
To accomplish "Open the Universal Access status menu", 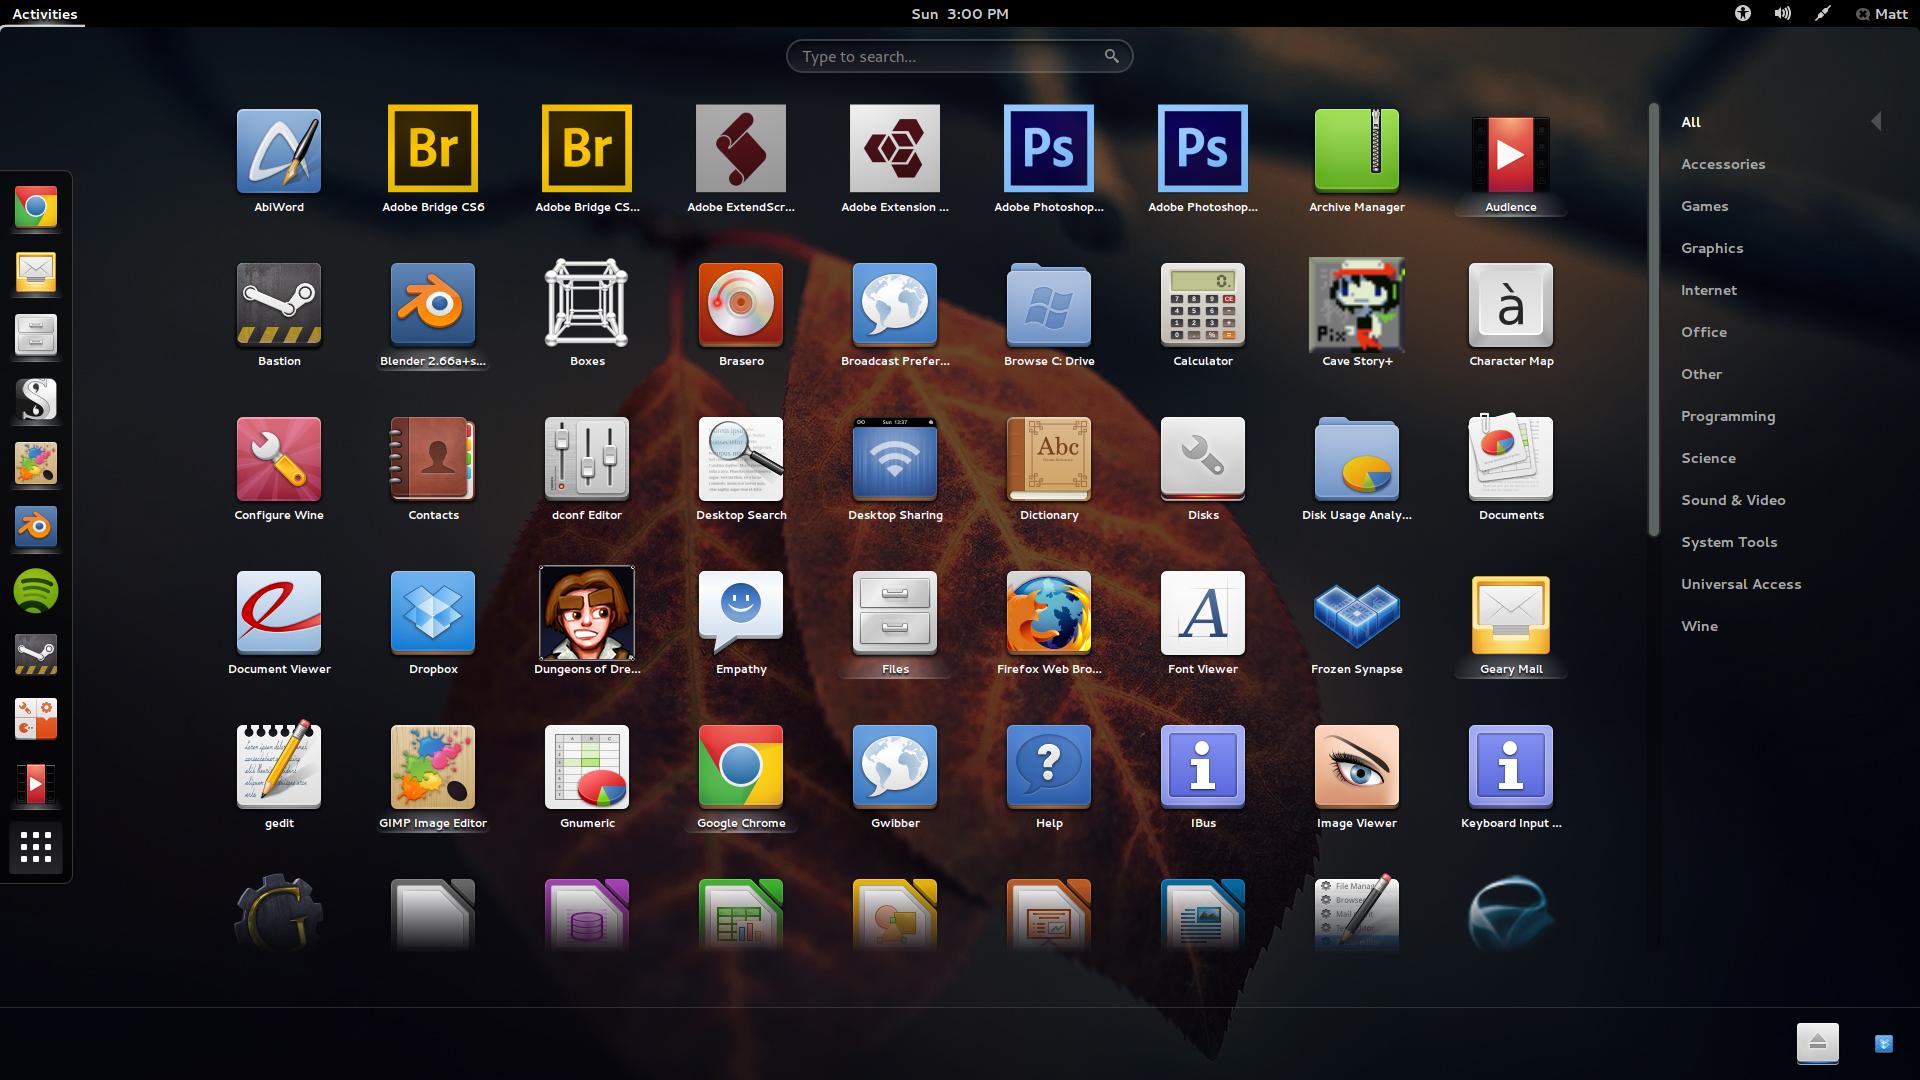I will click(1743, 14).
